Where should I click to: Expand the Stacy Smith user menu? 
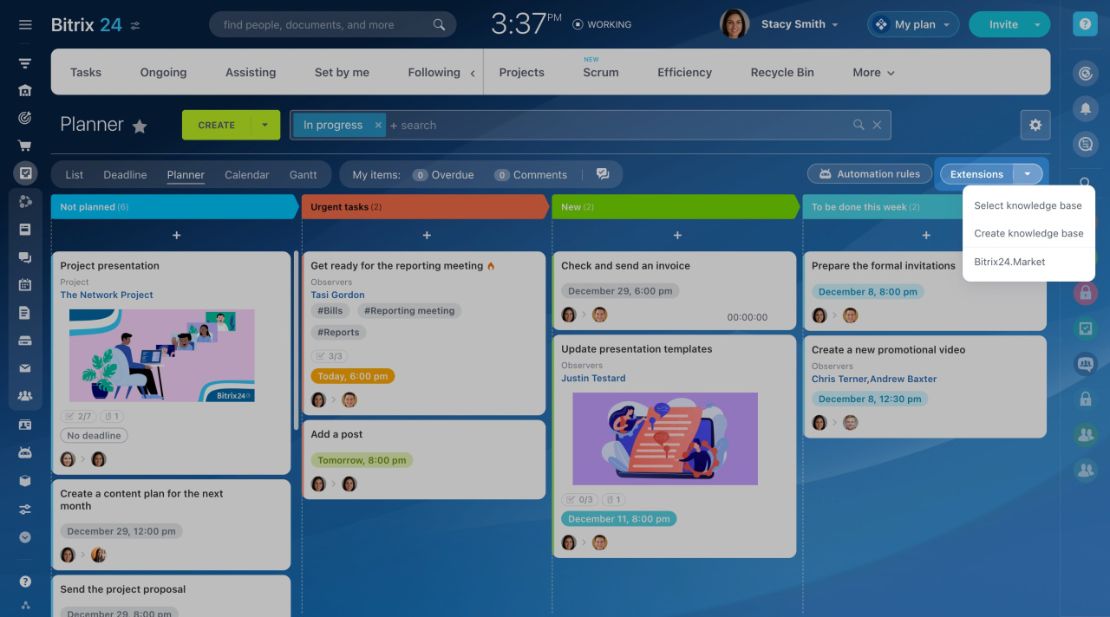pos(800,24)
